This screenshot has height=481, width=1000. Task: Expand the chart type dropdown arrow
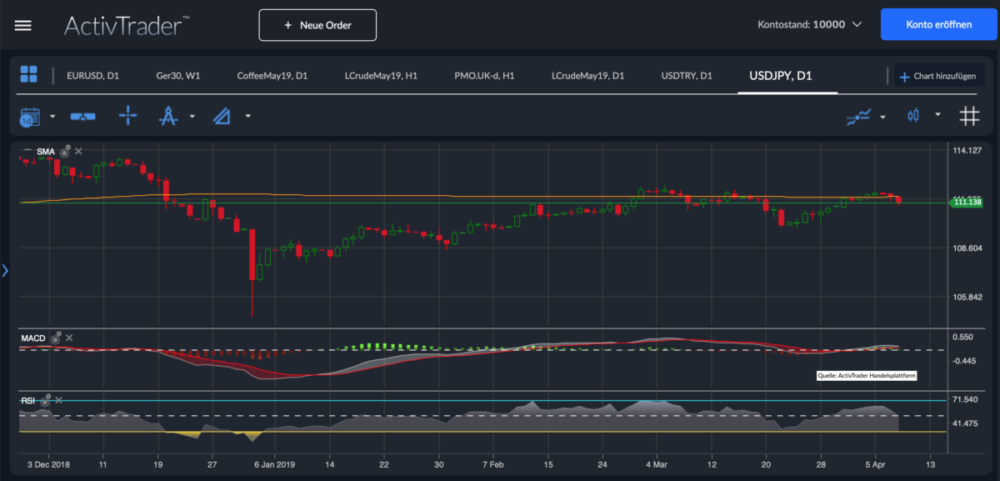pyautogui.click(x=938, y=114)
